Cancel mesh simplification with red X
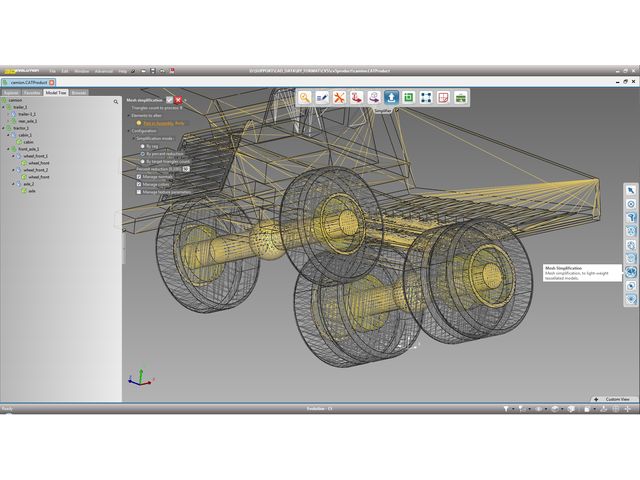The width and height of the screenshot is (640, 480). click(x=179, y=101)
